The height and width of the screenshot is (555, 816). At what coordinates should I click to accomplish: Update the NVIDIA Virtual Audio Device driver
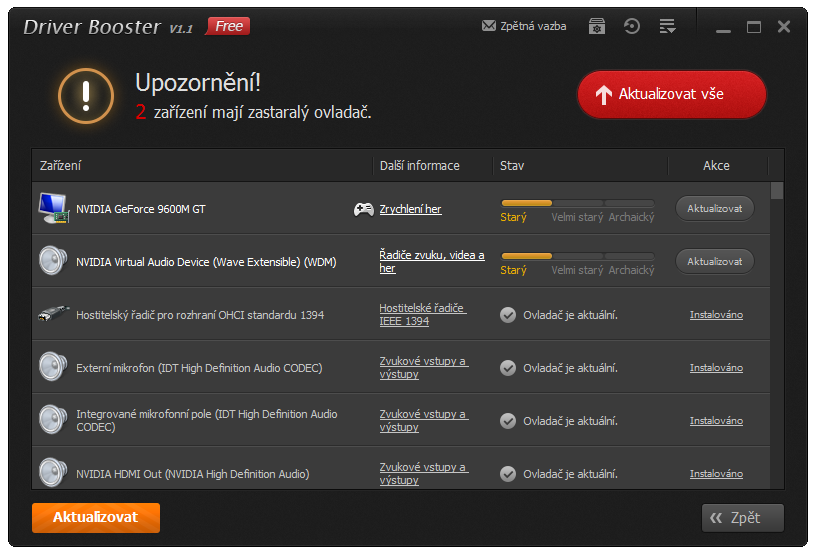715,261
